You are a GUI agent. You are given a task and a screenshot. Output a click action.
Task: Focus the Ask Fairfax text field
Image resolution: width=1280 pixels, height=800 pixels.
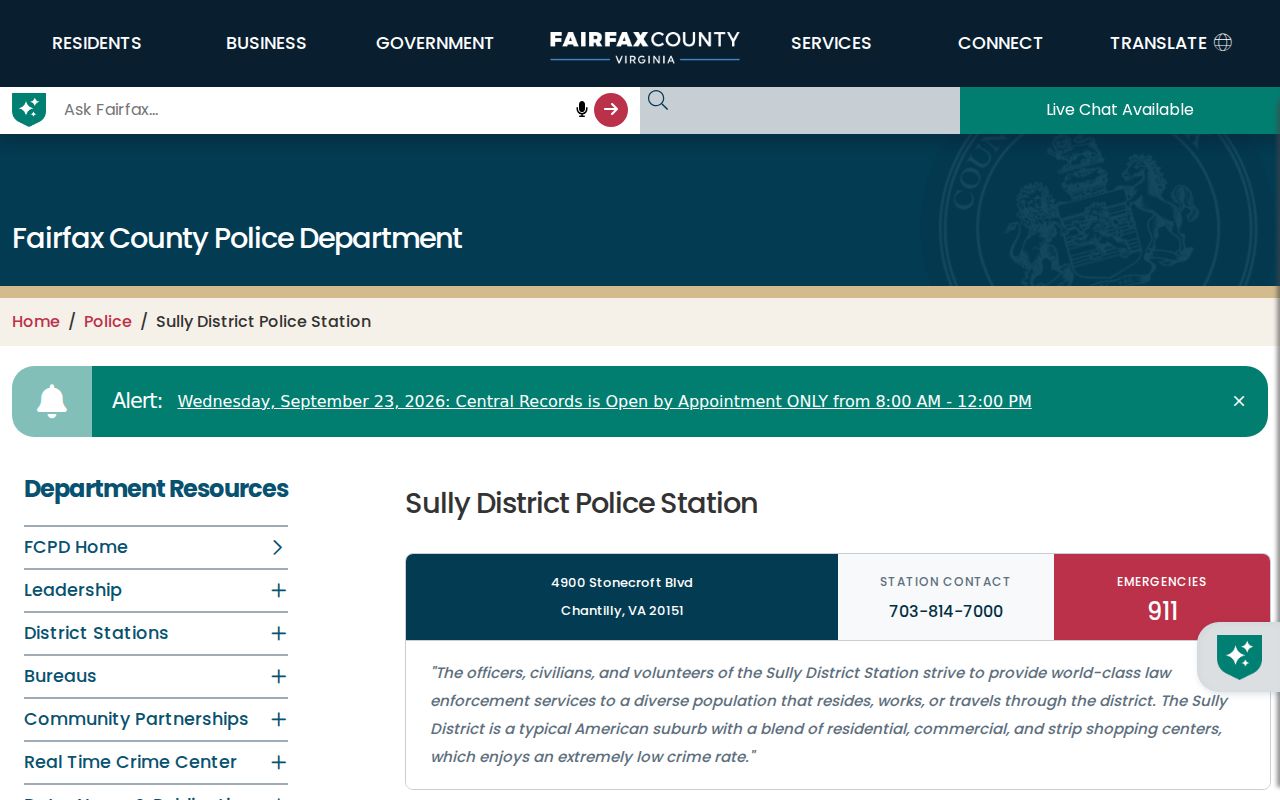tap(315, 110)
